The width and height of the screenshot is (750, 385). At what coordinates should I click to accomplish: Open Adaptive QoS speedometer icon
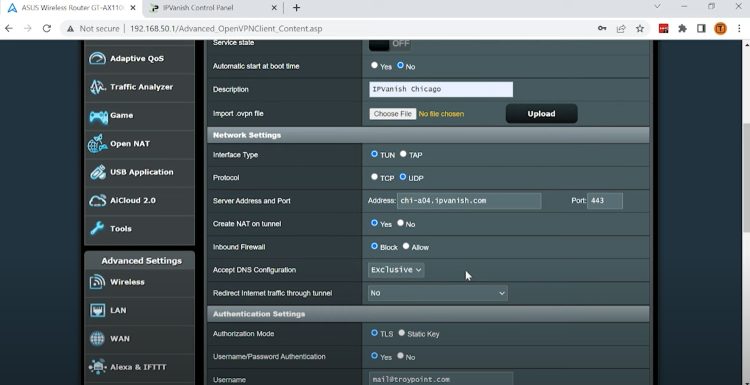tap(98, 58)
